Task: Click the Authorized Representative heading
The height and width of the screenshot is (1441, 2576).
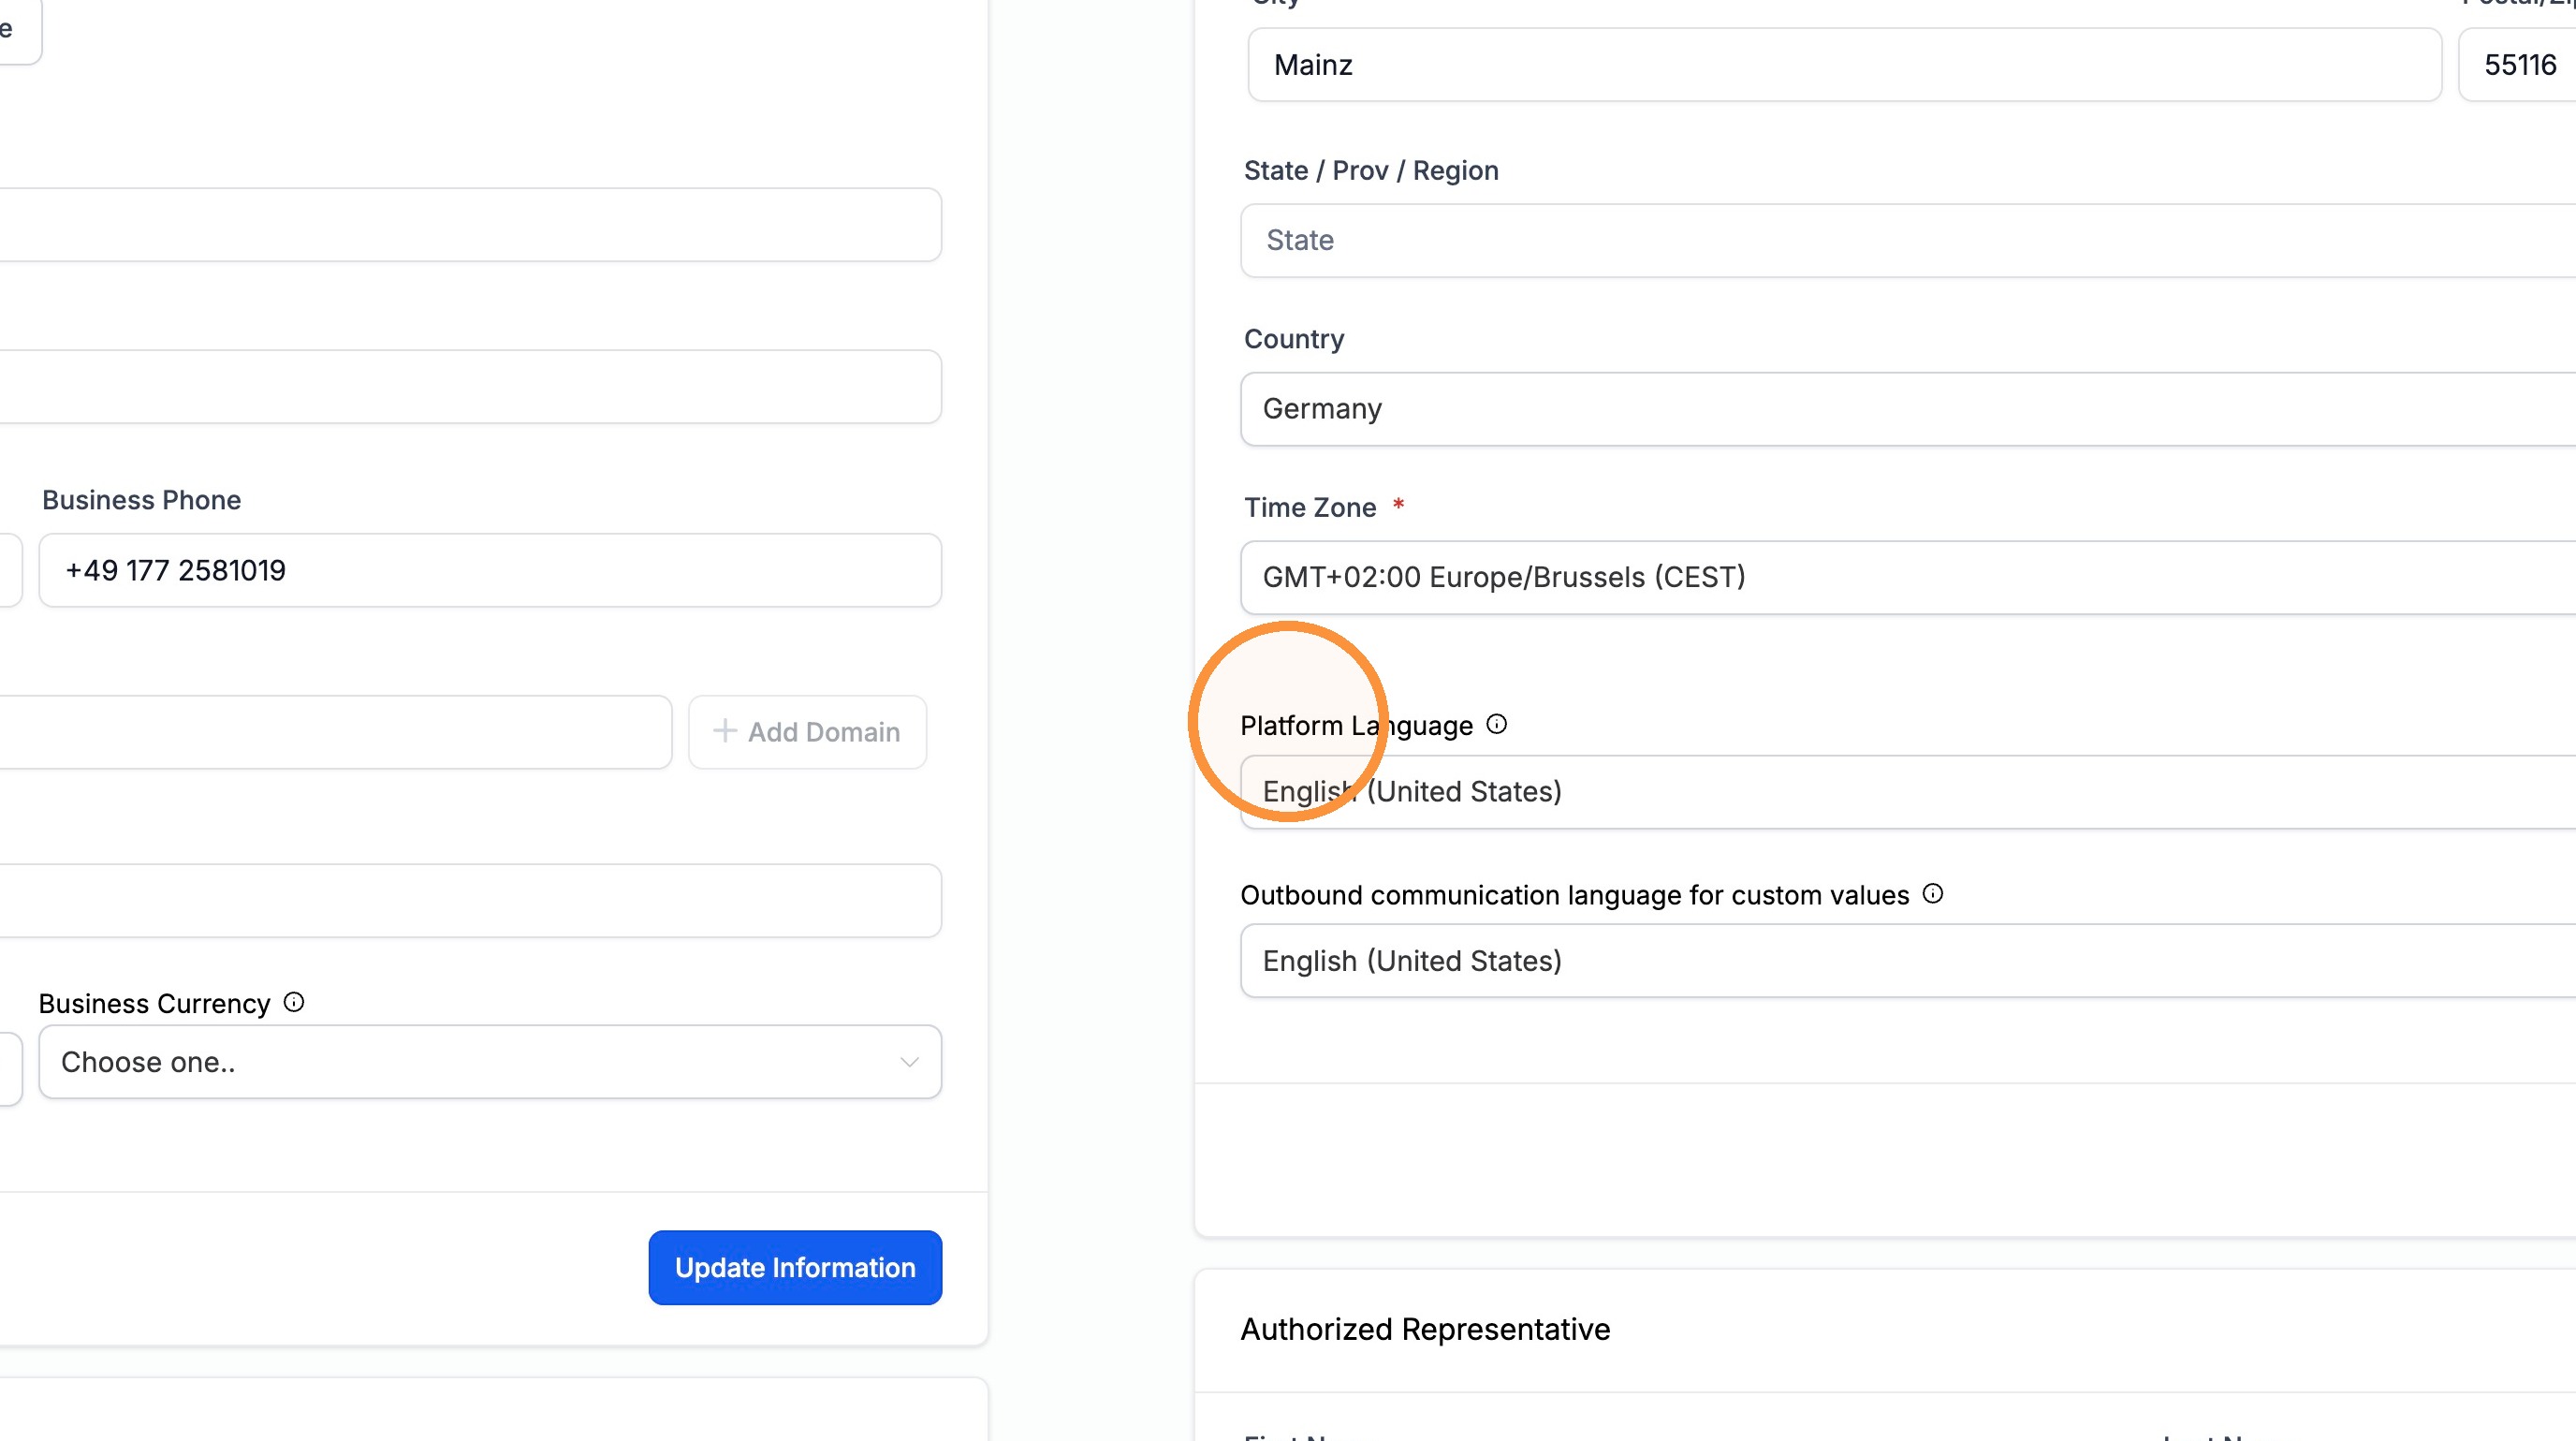Action: [x=1425, y=1329]
